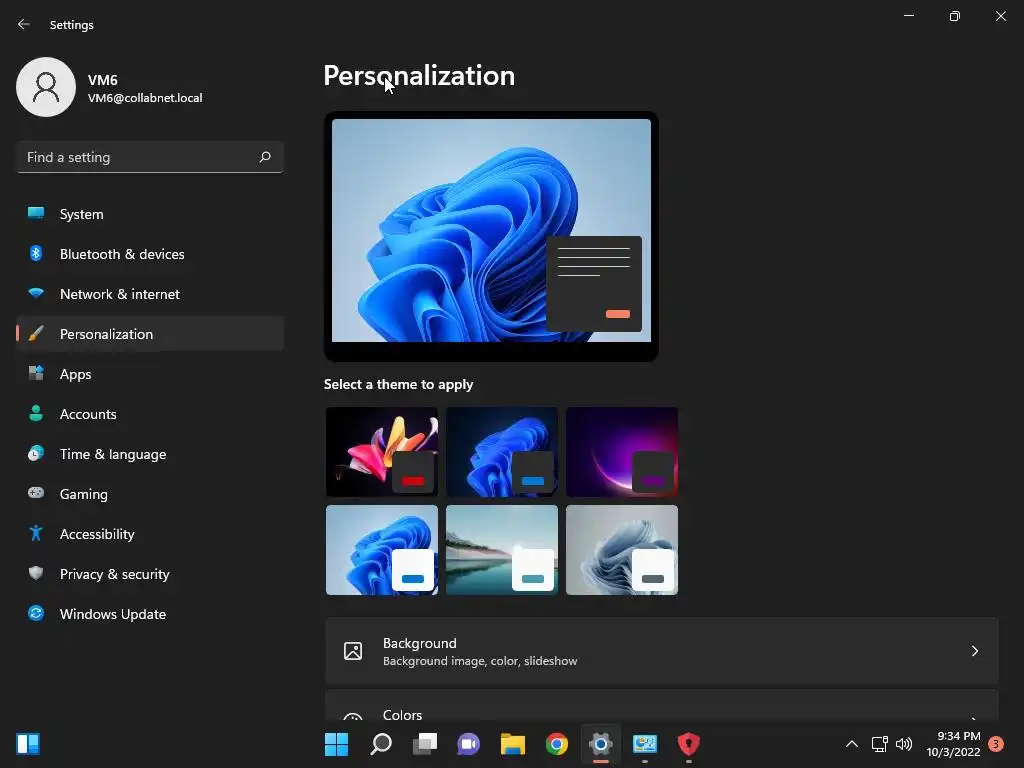Open the Windows Start menu

(x=336, y=744)
